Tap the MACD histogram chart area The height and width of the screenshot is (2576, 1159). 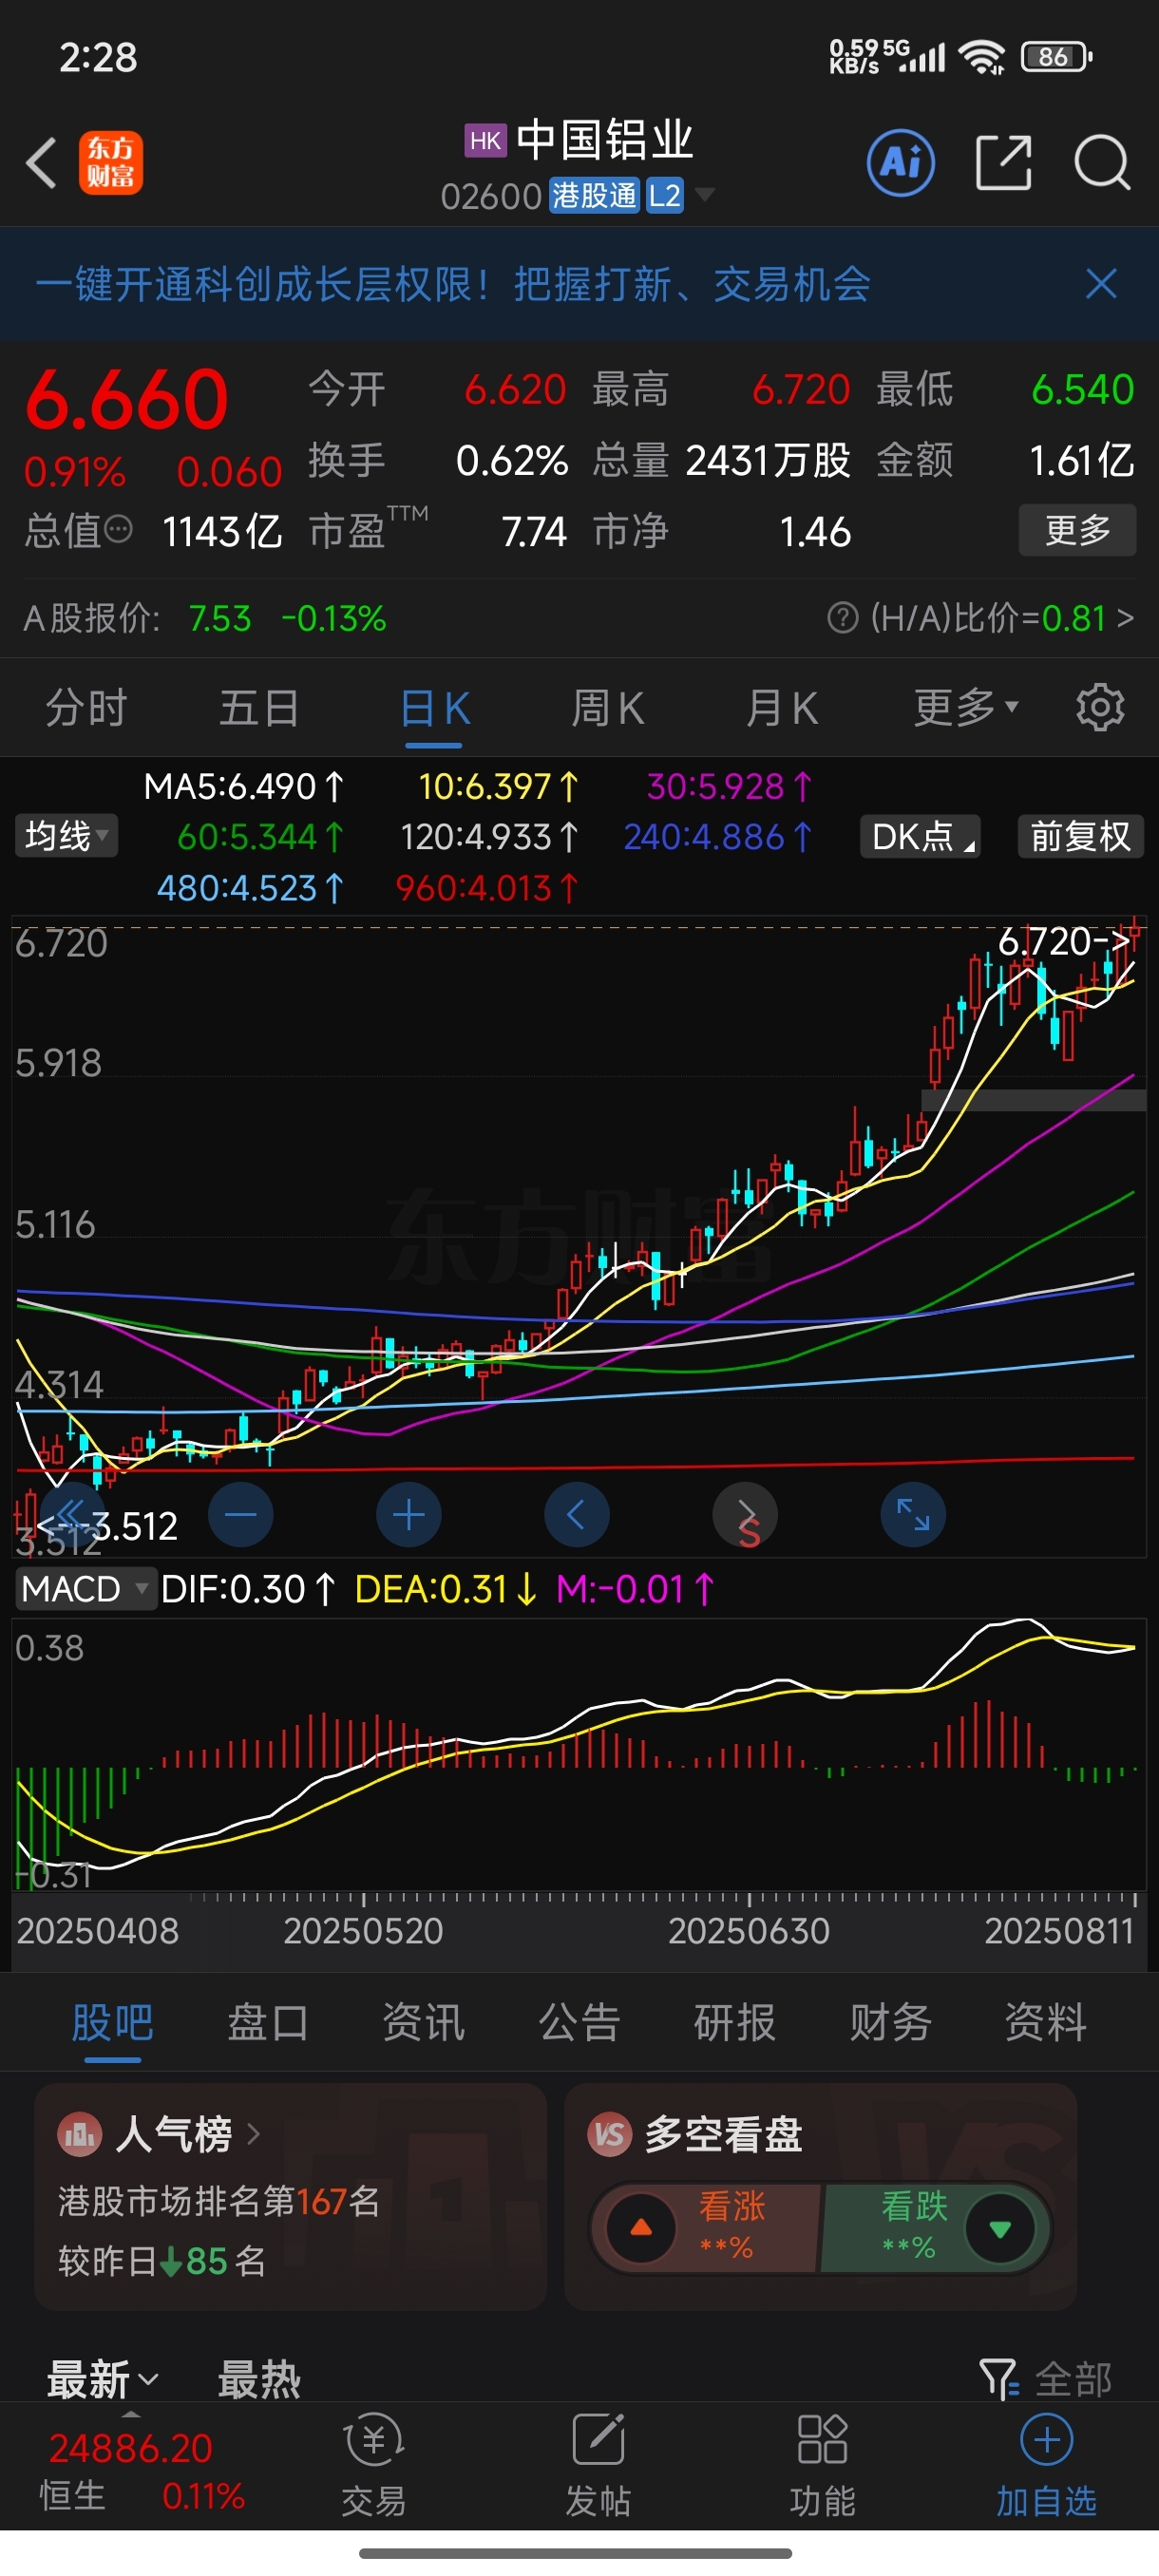click(x=578, y=1755)
